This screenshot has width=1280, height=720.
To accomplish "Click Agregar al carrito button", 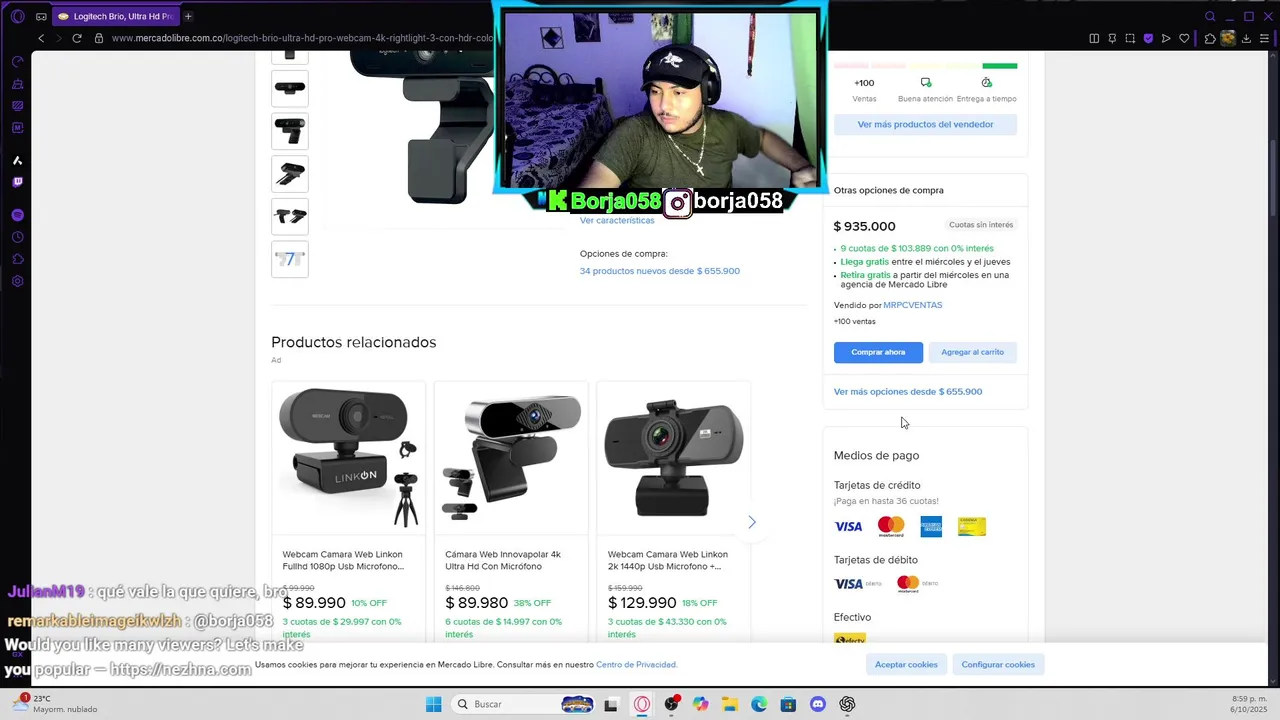I will [x=972, y=352].
